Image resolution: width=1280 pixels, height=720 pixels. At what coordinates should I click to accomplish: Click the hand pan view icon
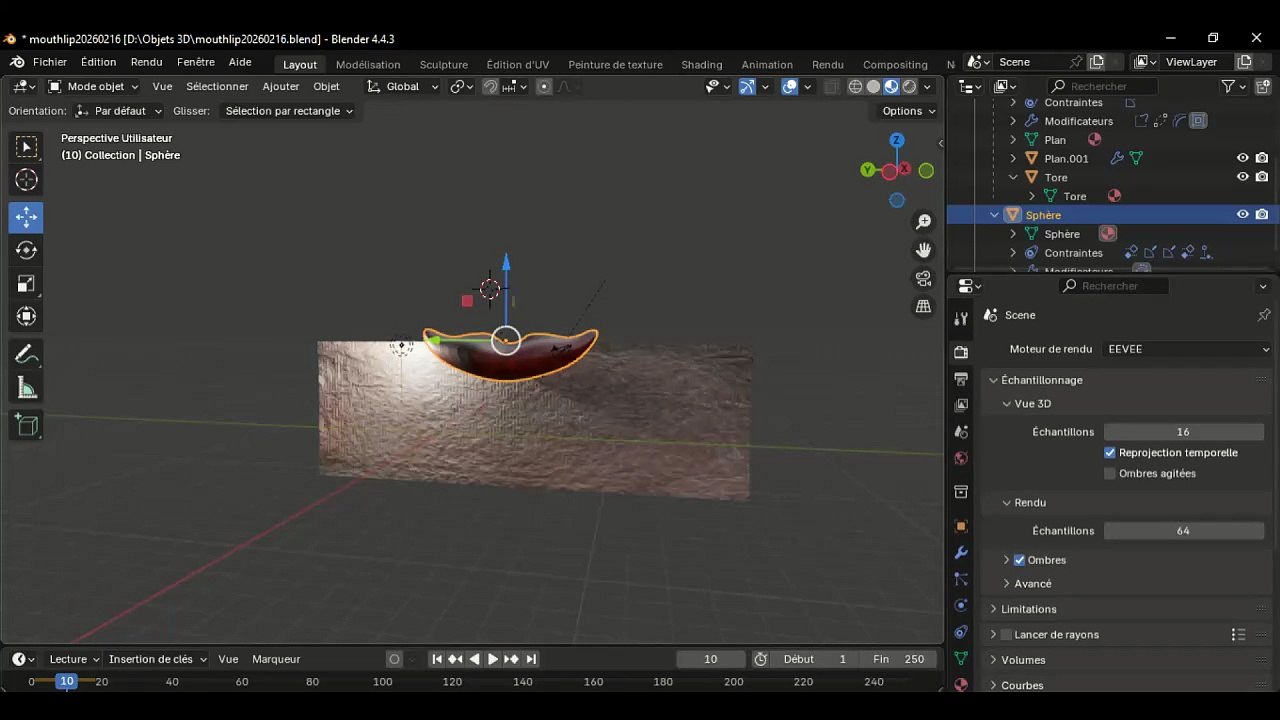(924, 249)
